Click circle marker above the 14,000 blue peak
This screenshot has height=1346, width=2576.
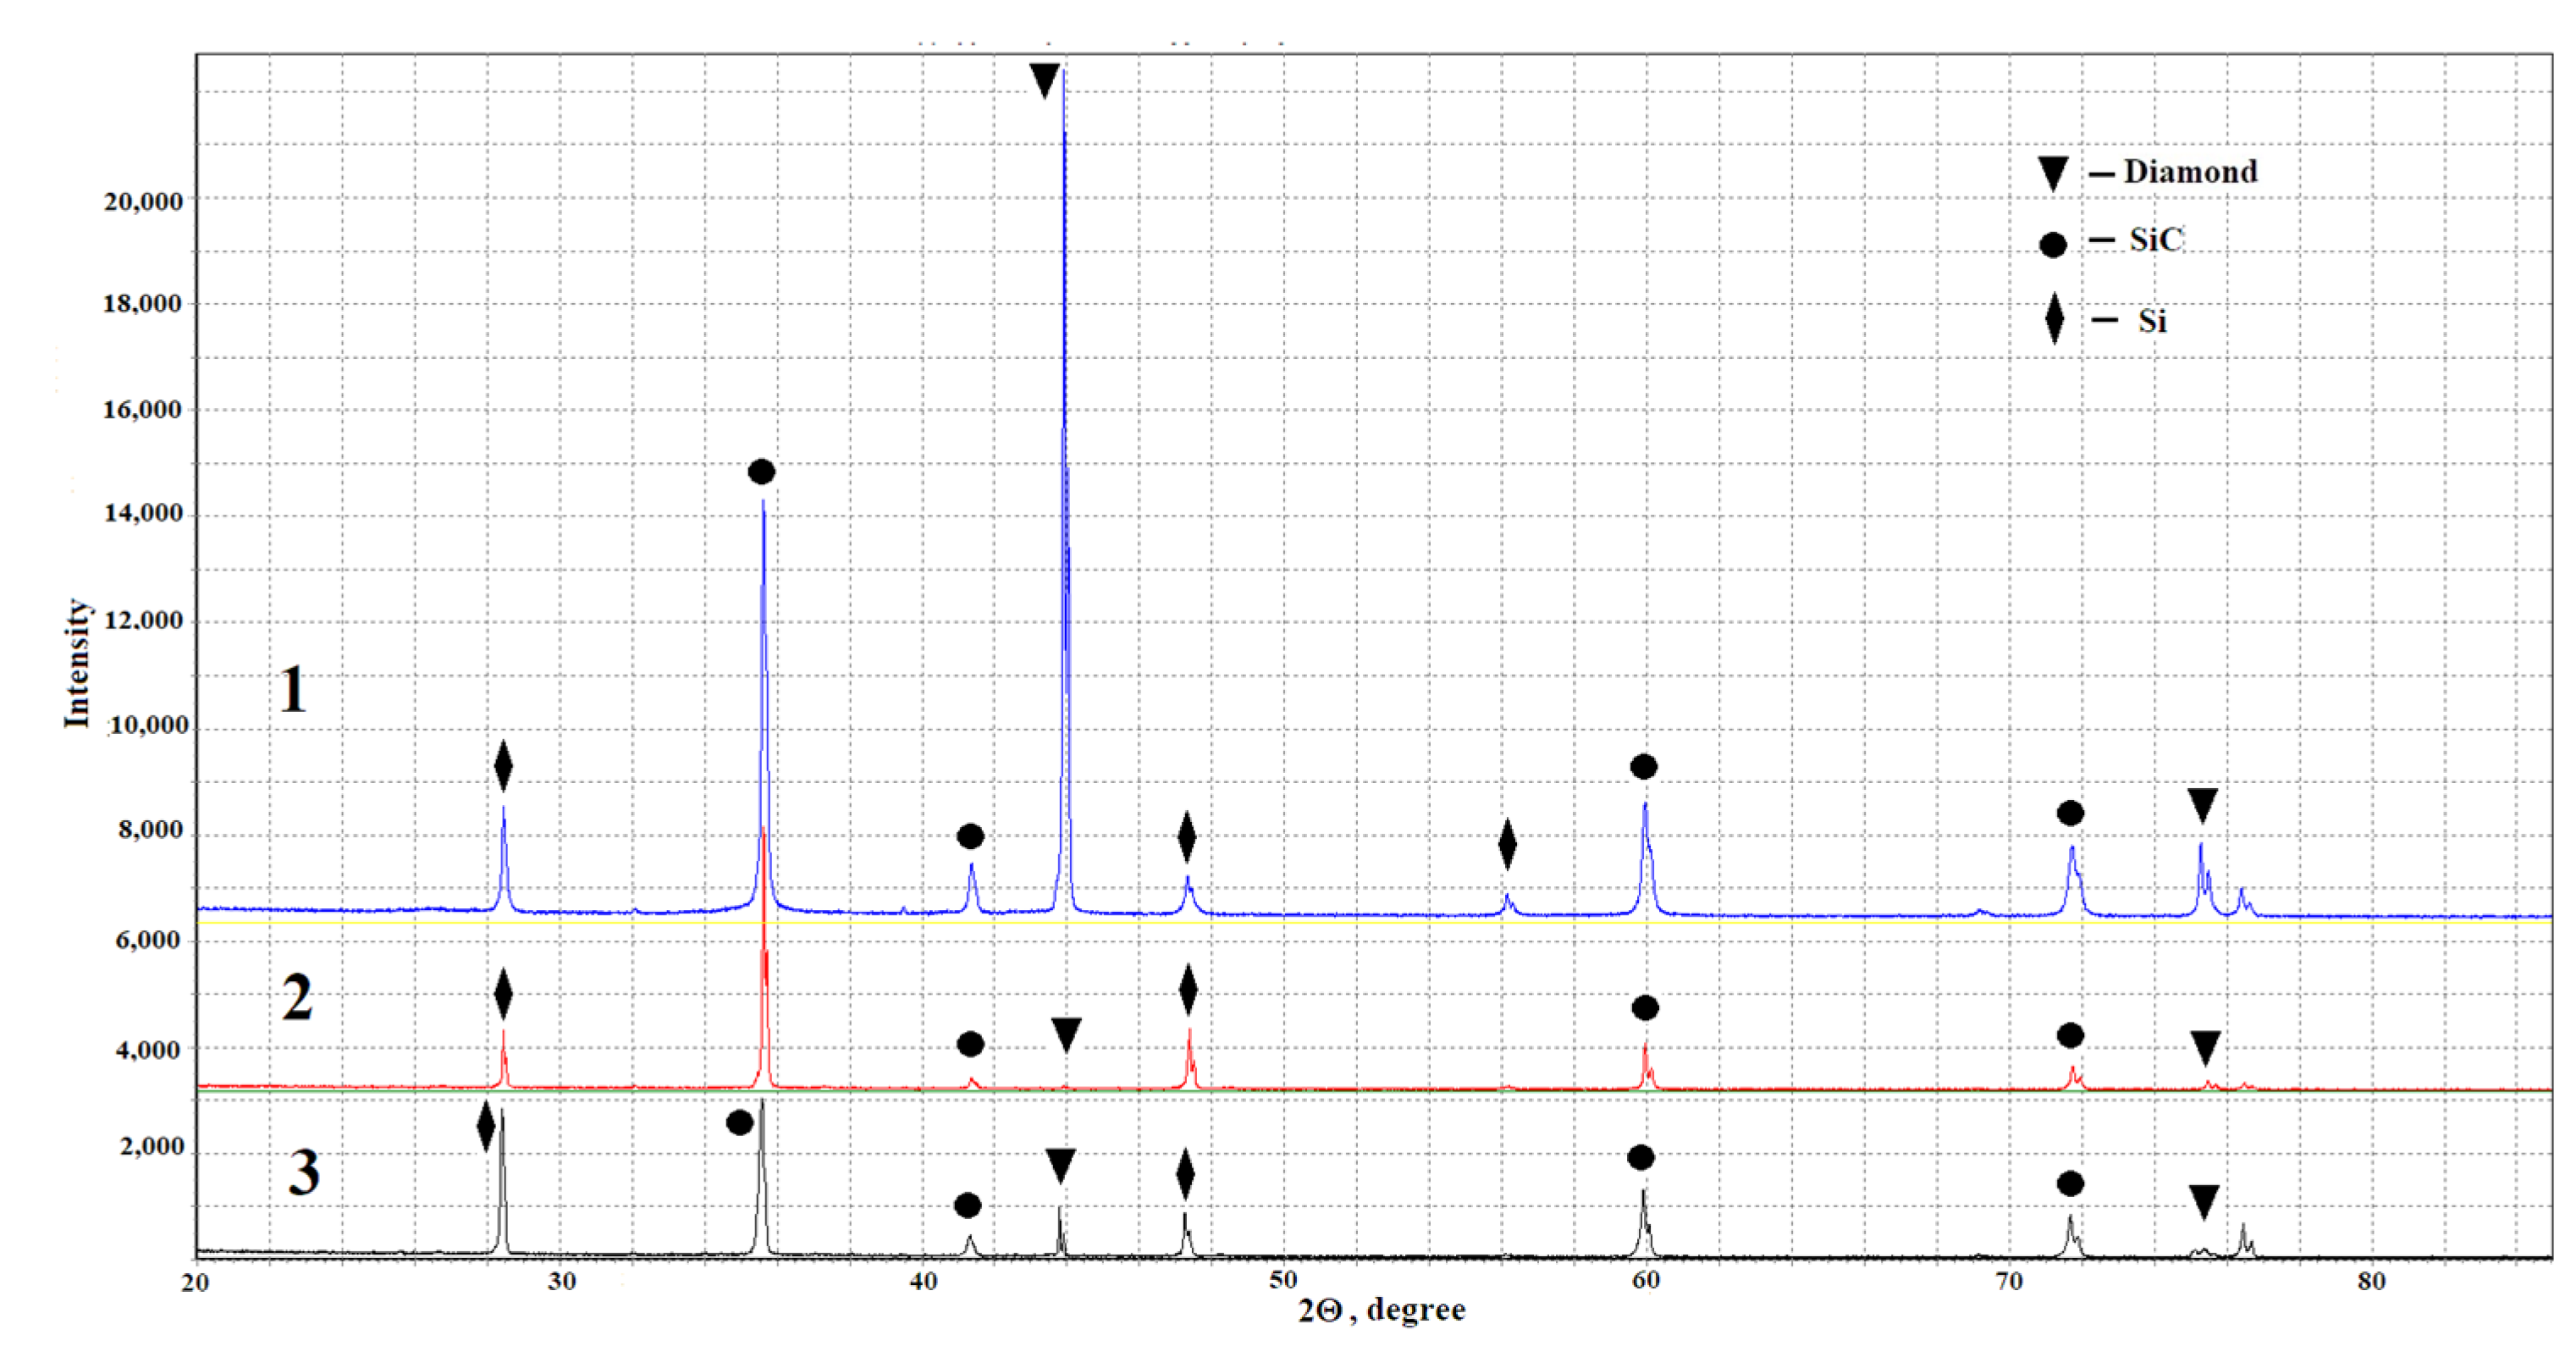(x=761, y=471)
